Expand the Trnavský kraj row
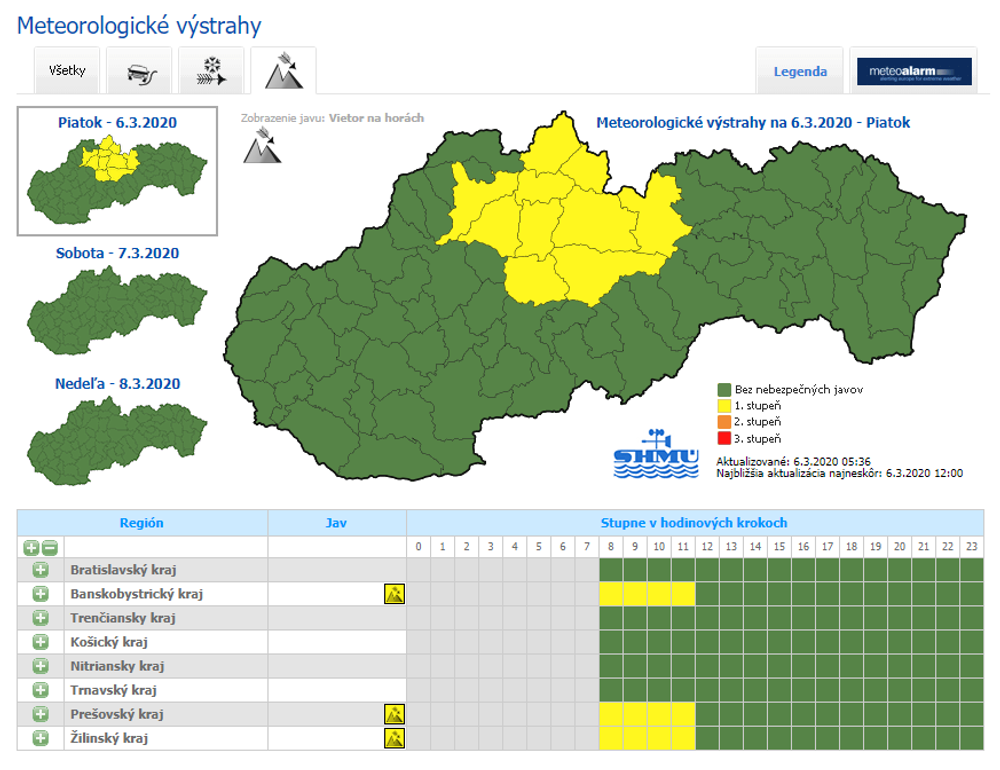Image resolution: width=1000 pixels, height=770 pixels. click(x=40, y=690)
